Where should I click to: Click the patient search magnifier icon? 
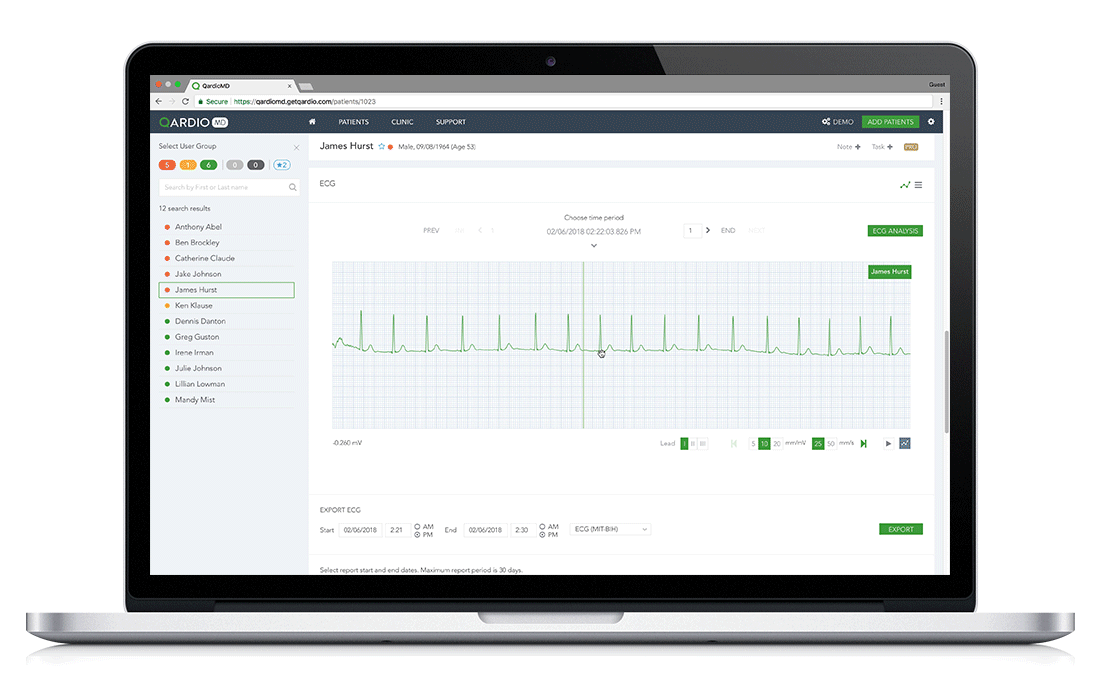(x=293, y=187)
